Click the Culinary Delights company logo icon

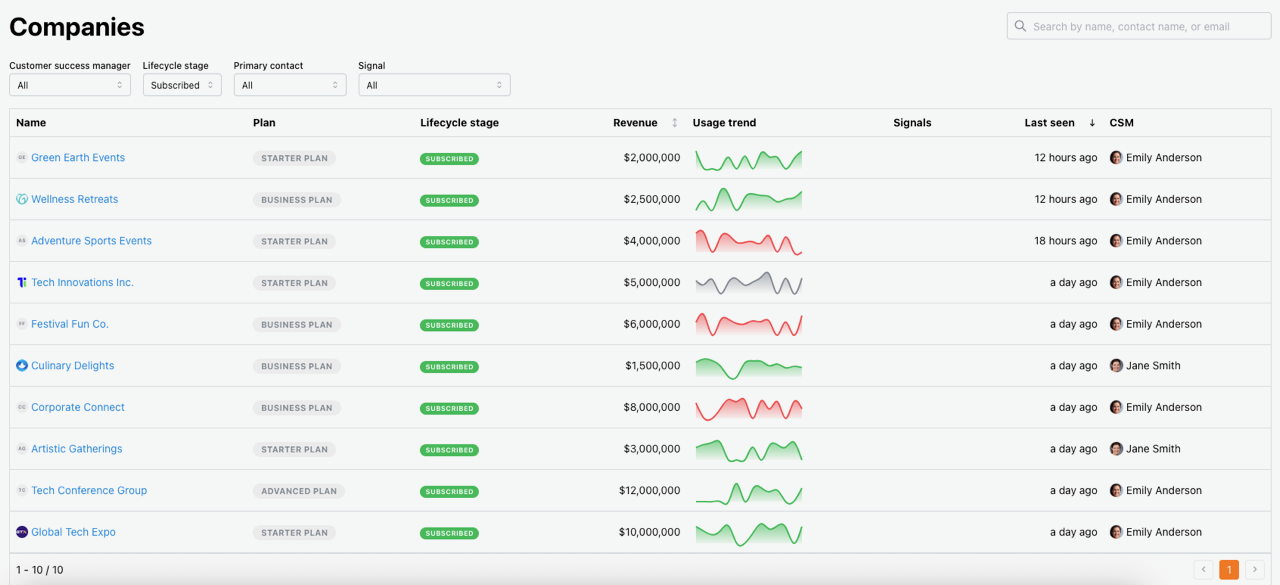coord(22,366)
